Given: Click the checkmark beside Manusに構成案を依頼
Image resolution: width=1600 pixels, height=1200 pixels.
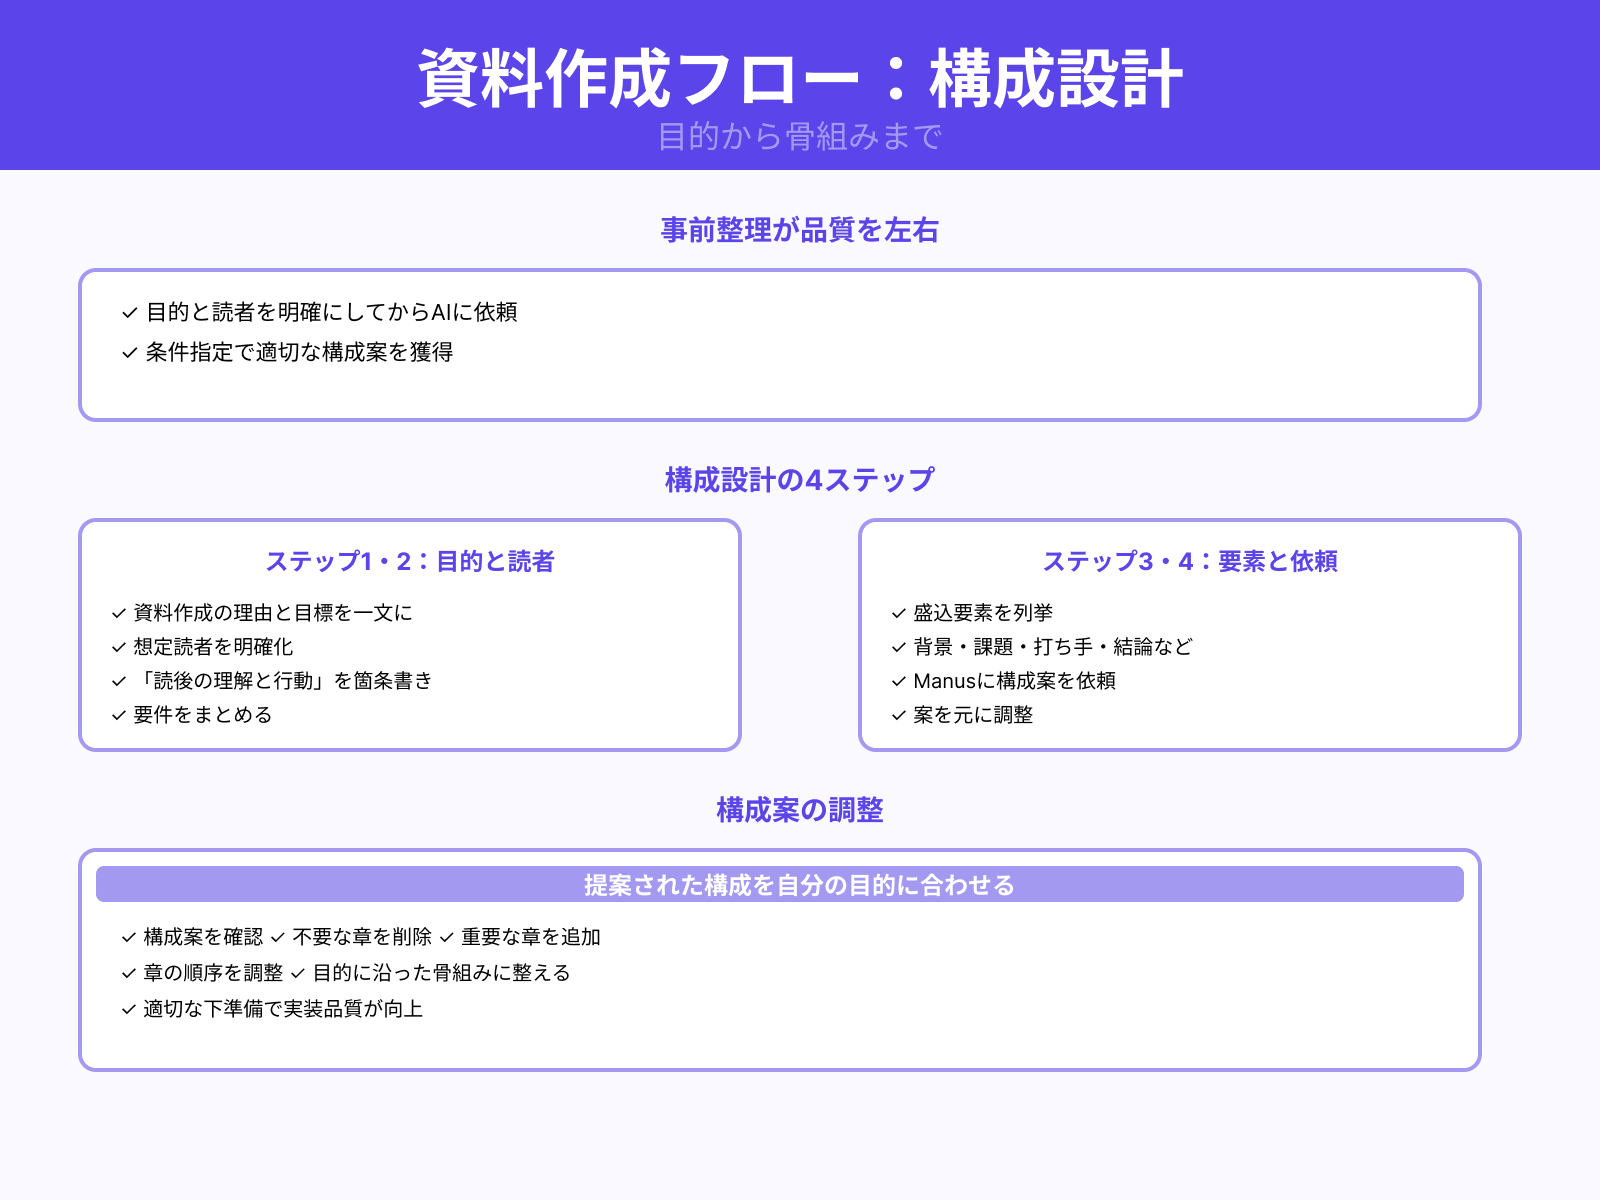Looking at the screenshot, I should 896,681.
